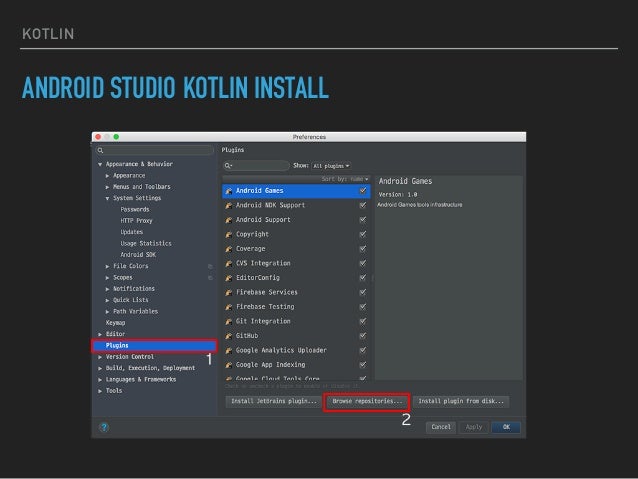638x479 pixels.
Task: Toggle the Android Support checkbox
Action: coord(363,220)
